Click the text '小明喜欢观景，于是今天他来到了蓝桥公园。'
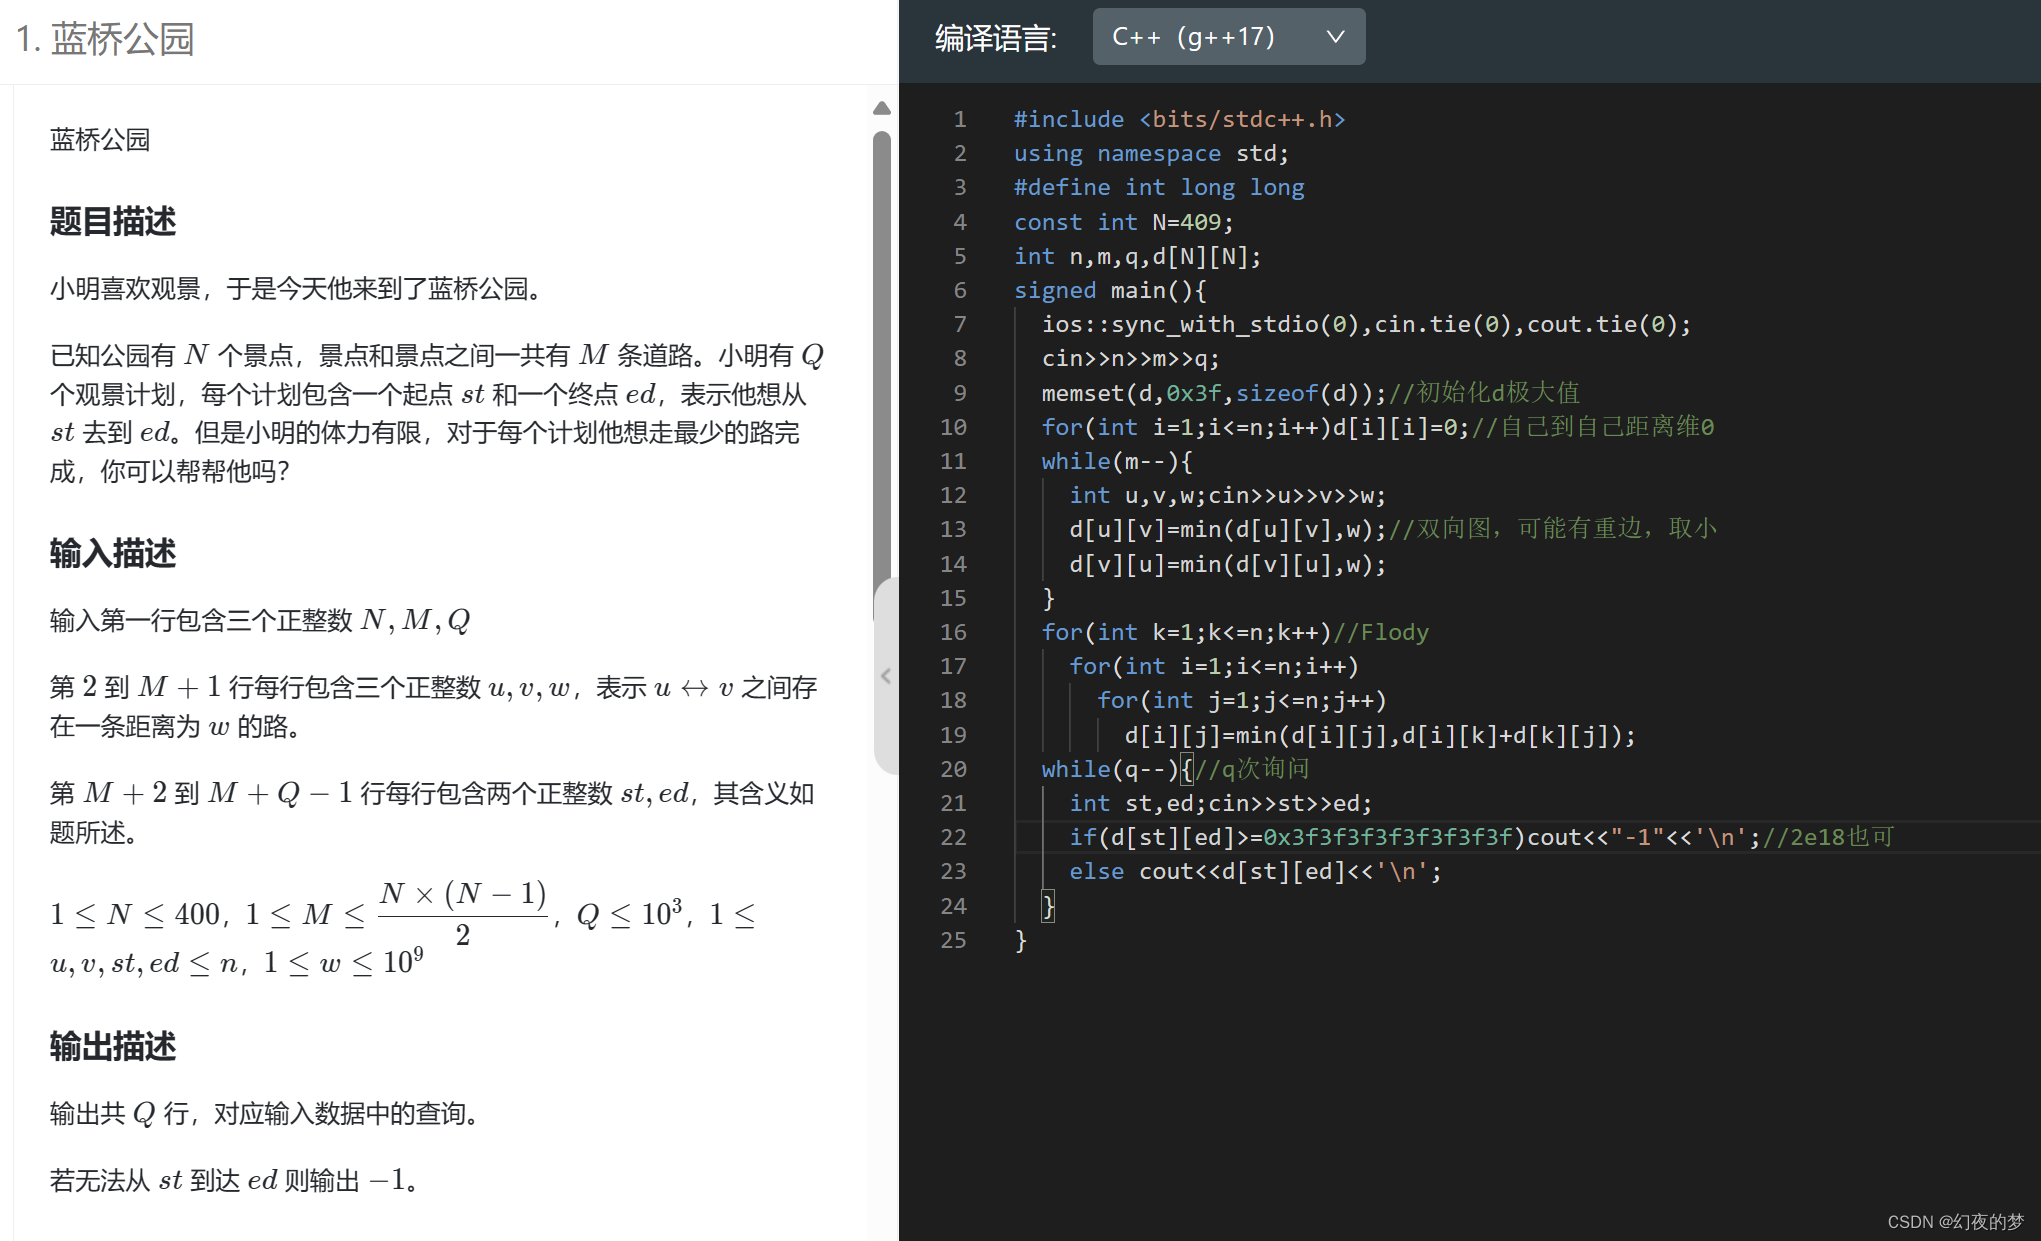 (300, 289)
